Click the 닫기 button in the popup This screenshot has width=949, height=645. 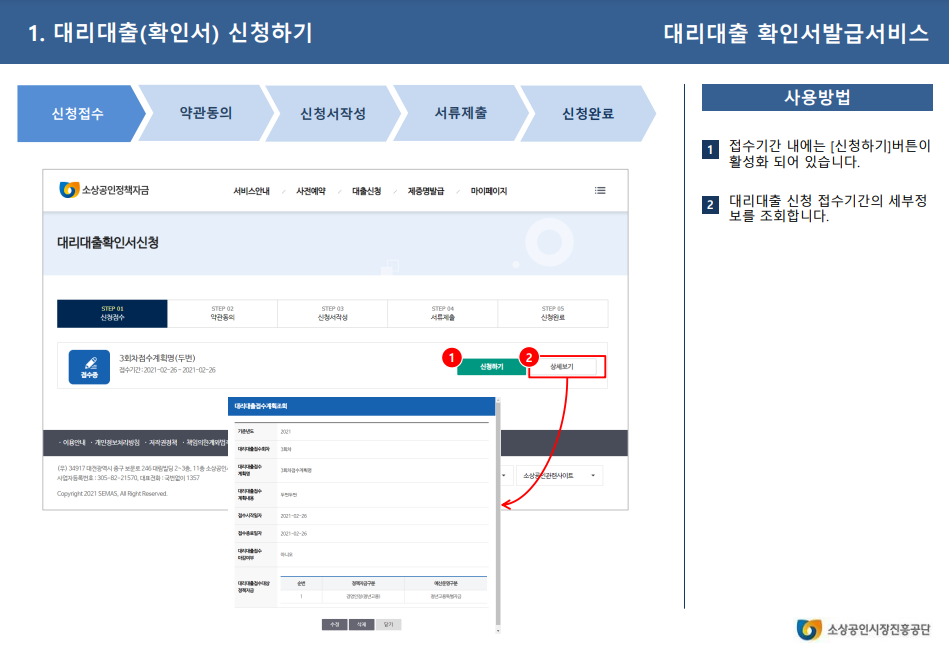click(x=388, y=624)
